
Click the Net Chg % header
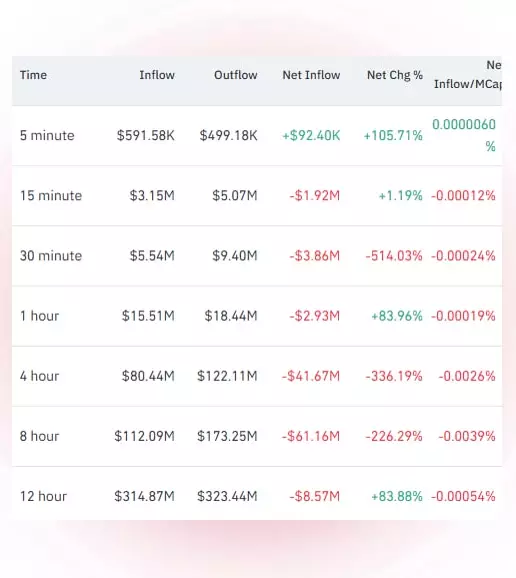[395, 75]
